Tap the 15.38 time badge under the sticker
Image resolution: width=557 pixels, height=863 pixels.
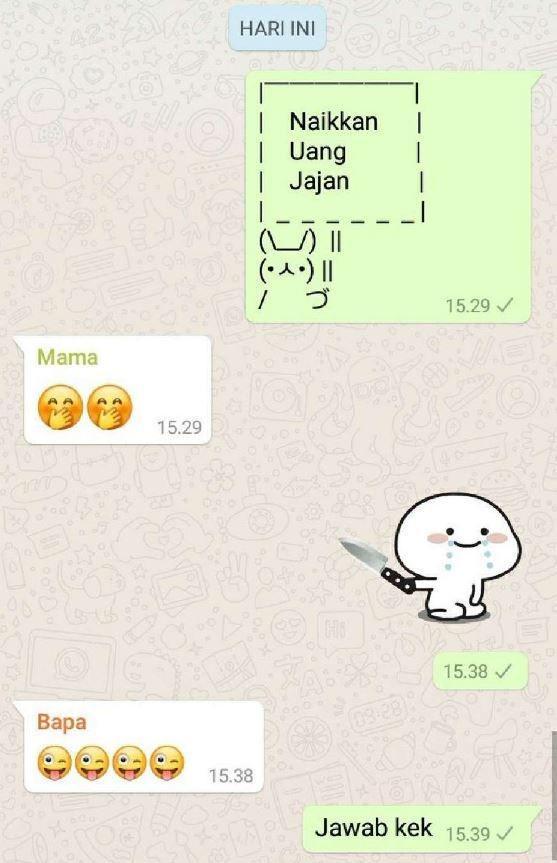pos(480,671)
